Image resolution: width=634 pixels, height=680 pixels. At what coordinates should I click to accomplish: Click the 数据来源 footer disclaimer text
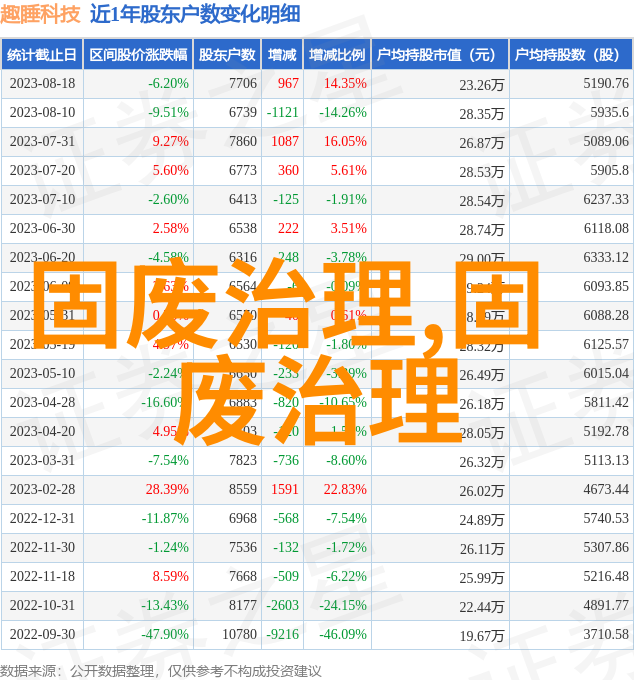click(161, 671)
